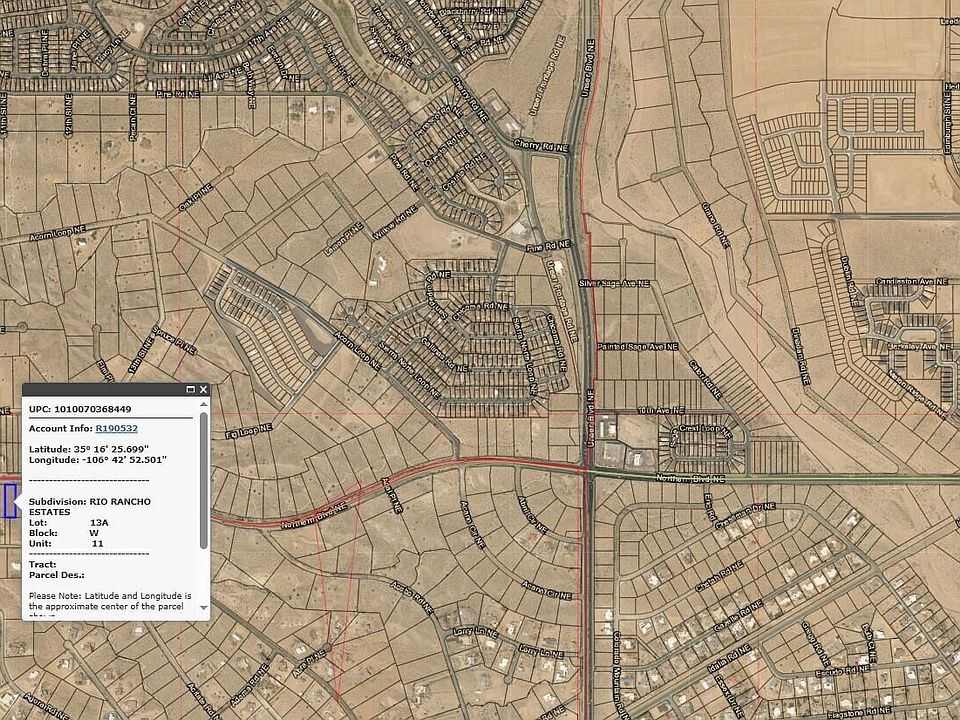This screenshot has width=960, height=720.
Task: Click the Latitude coordinate text
Action: [88, 448]
